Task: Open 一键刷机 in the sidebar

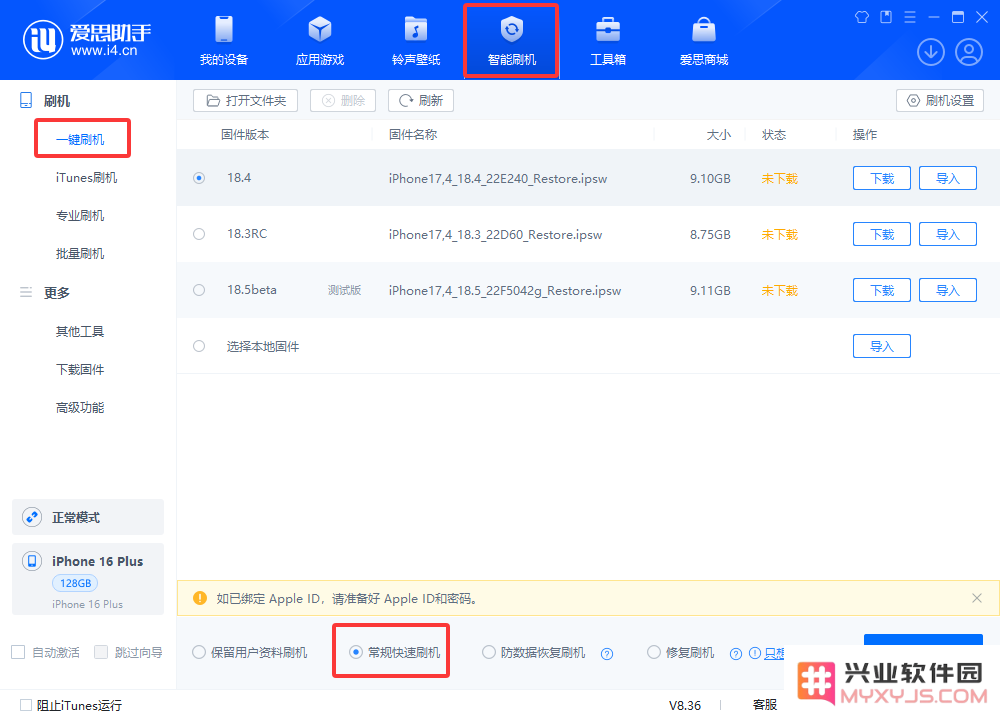Action: [80, 139]
